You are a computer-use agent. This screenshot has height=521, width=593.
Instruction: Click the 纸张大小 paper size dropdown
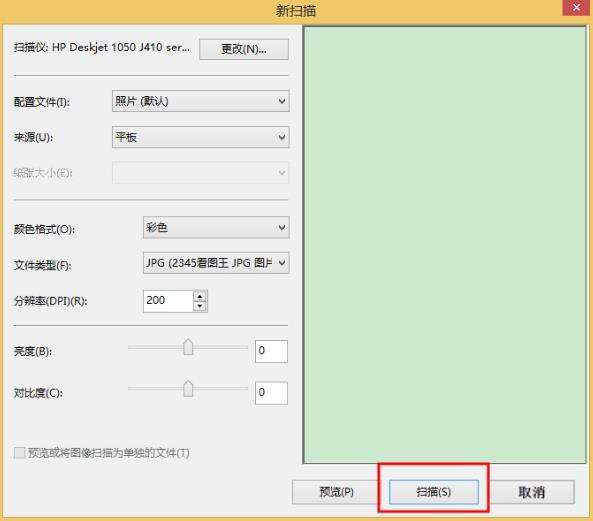point(201,173)
